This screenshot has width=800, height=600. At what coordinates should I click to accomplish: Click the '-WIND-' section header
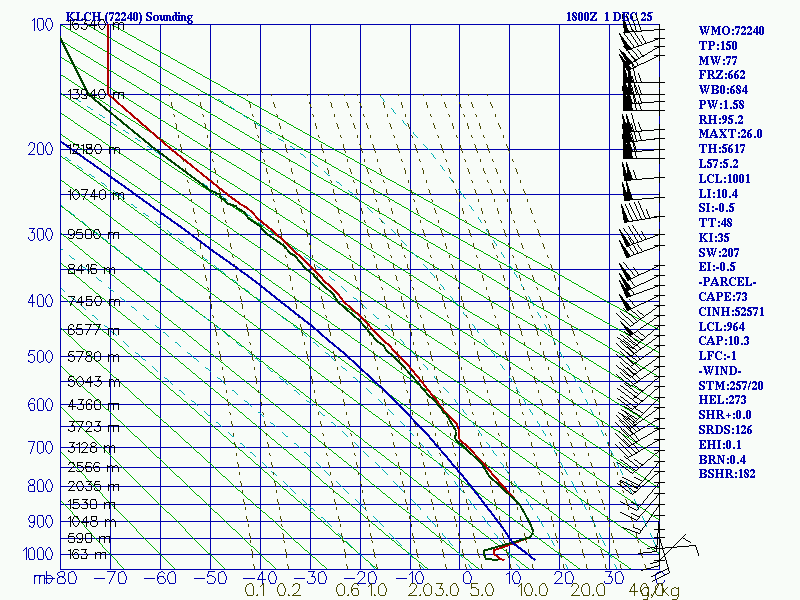tap(720, 370)
